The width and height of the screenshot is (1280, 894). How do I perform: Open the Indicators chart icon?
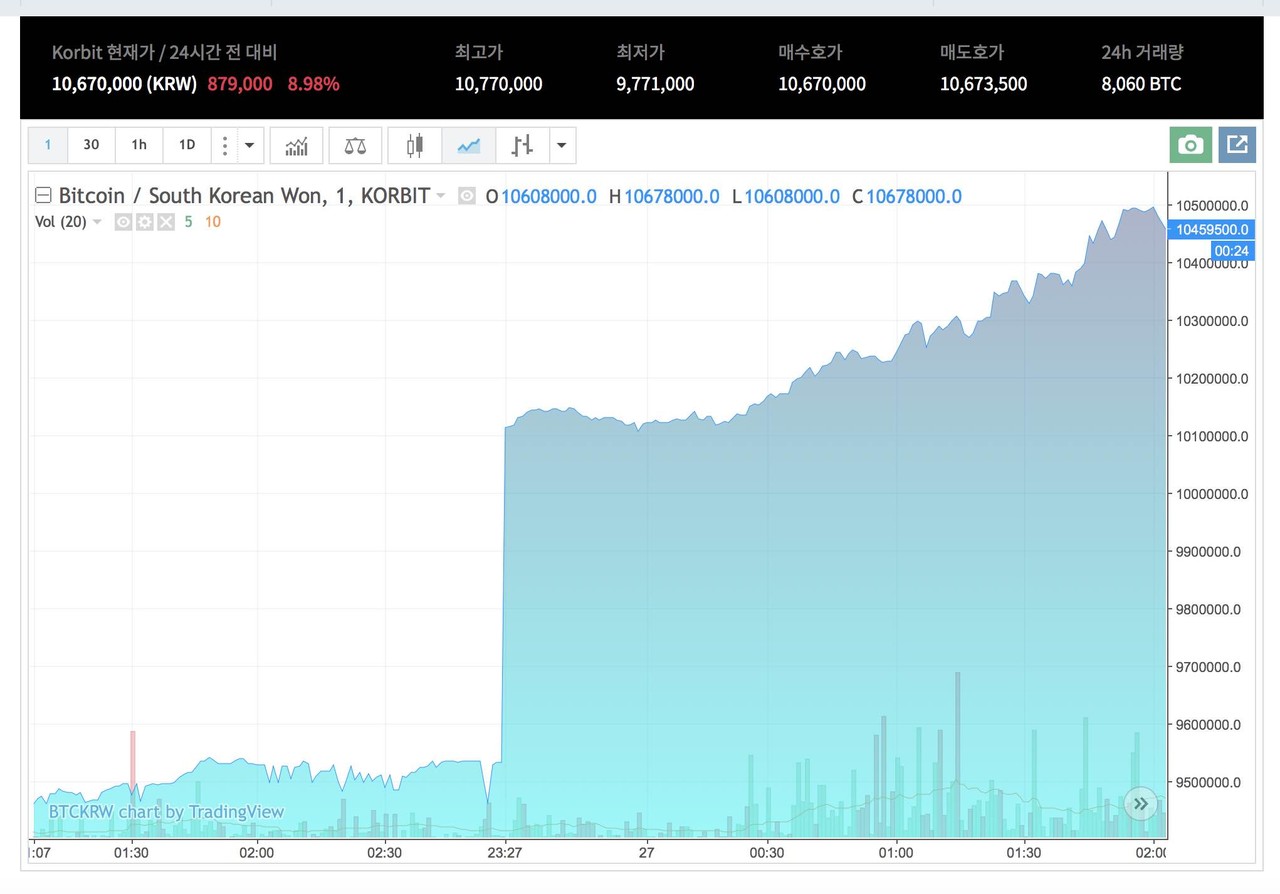tap(296, 146)
